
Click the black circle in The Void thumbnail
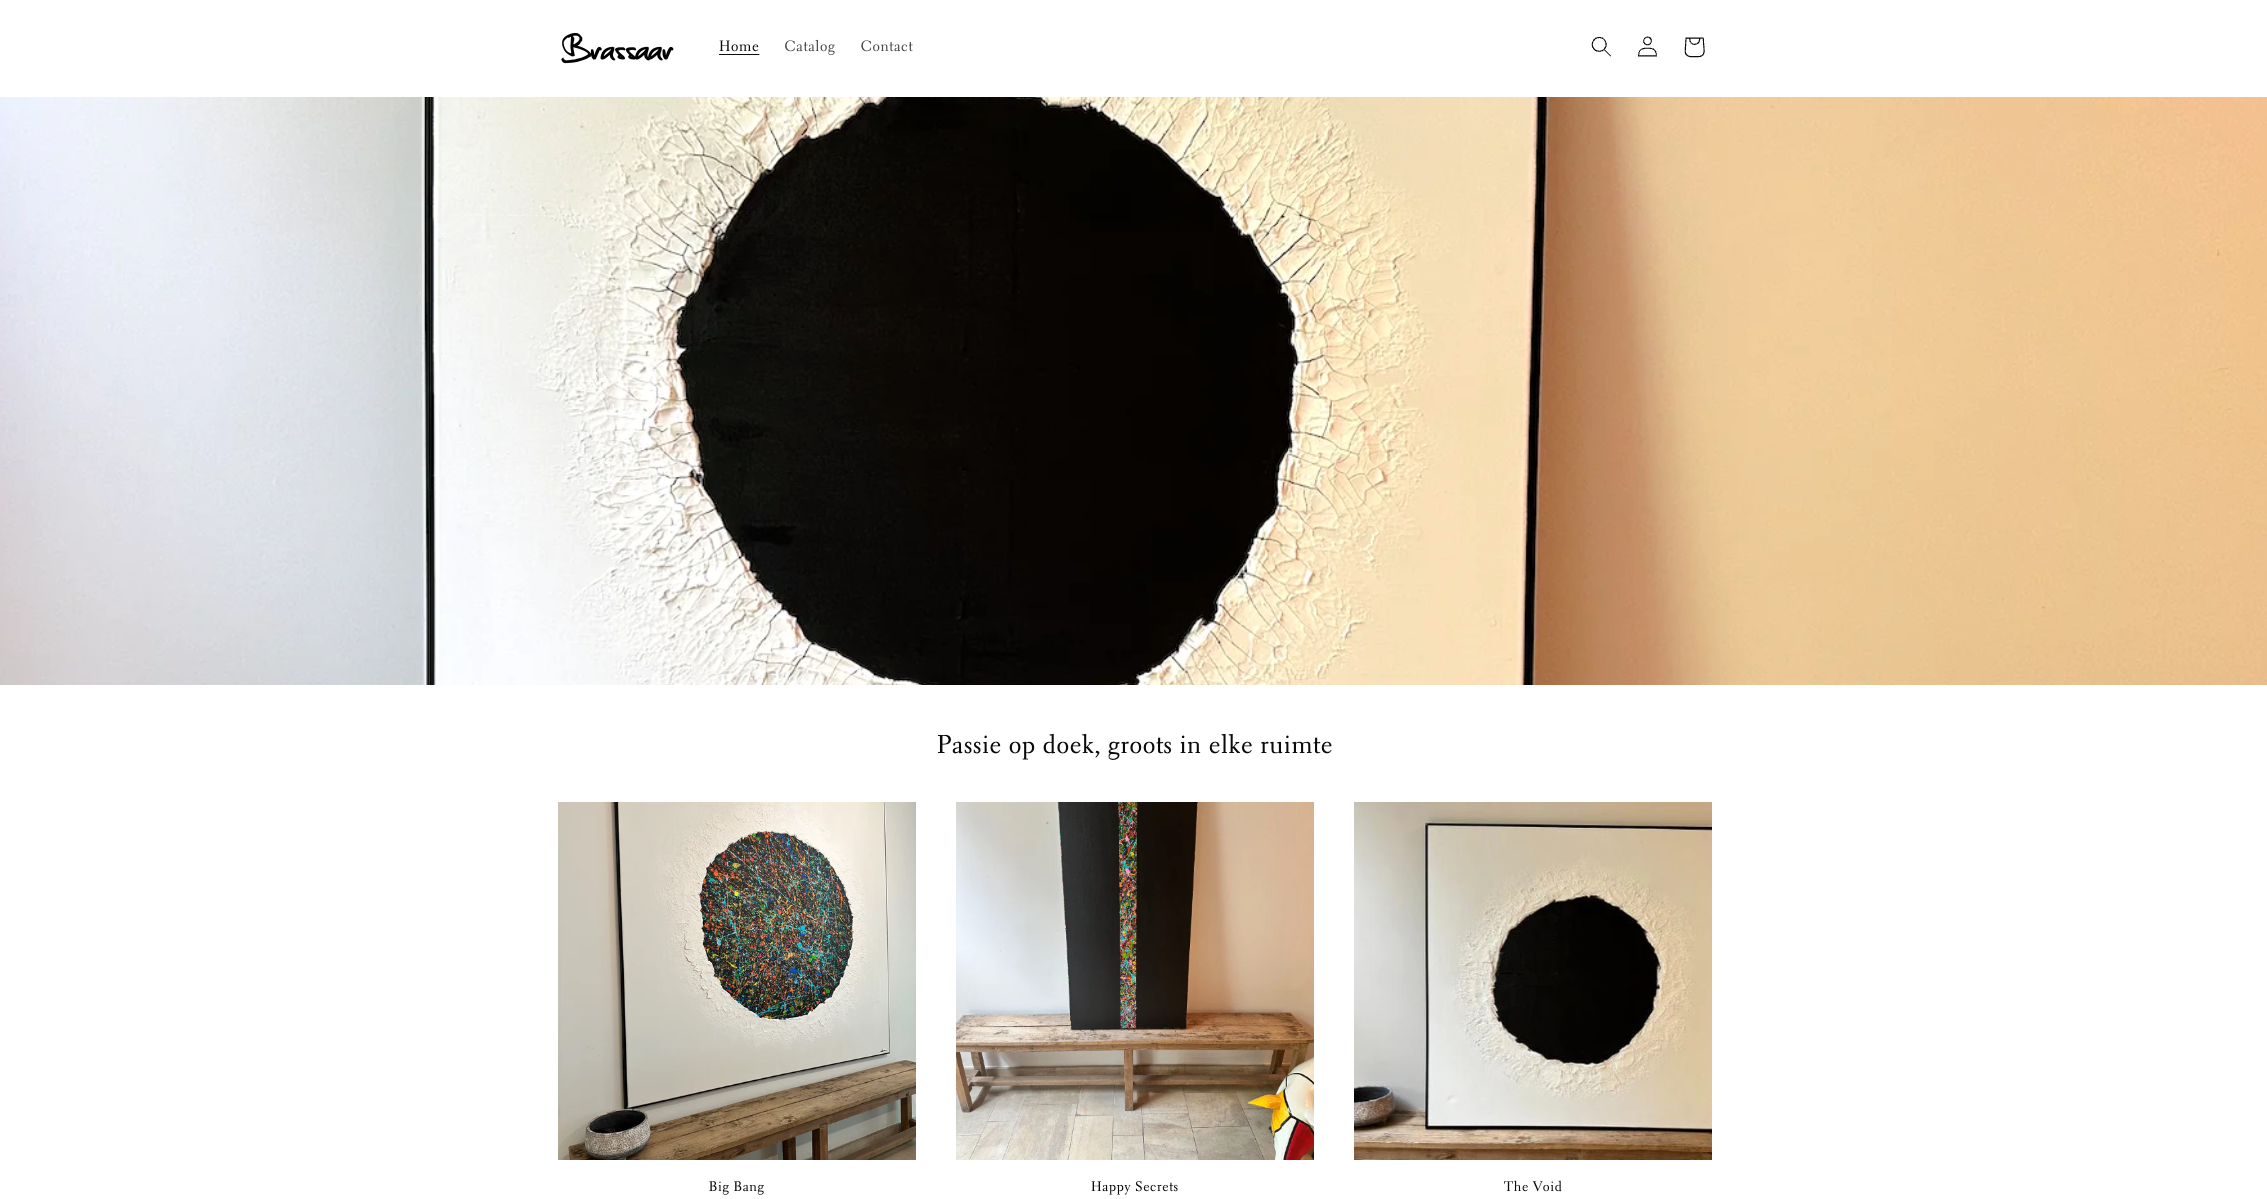pyautogui.click(x=1576, y=980)
